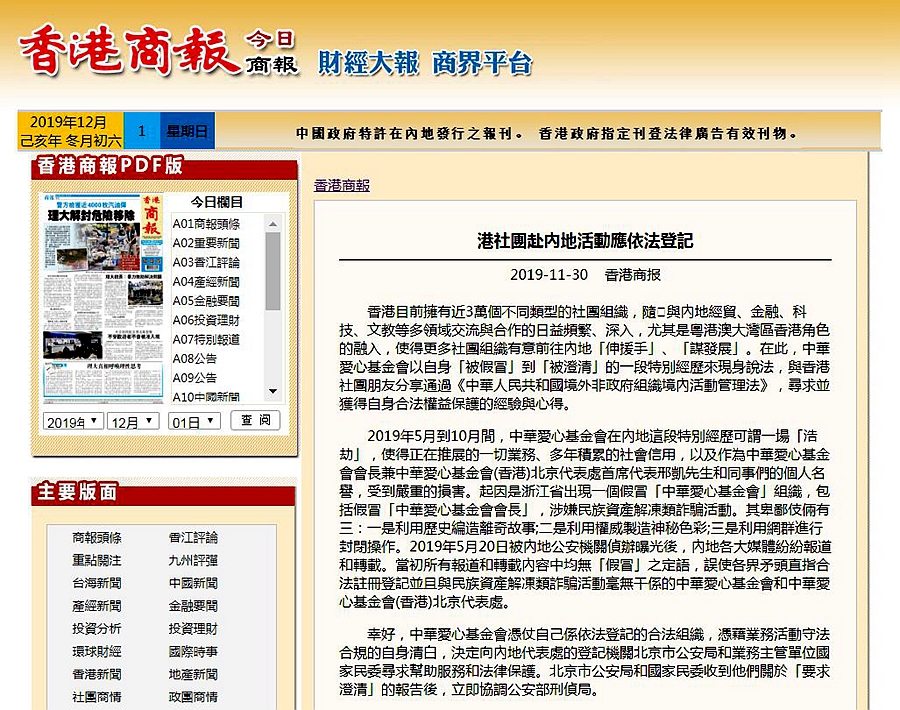The height and width of the screenshot is (710, 900).
Task: Open 商報頭條 under 主要版面
Action: (x=97, y=538)
